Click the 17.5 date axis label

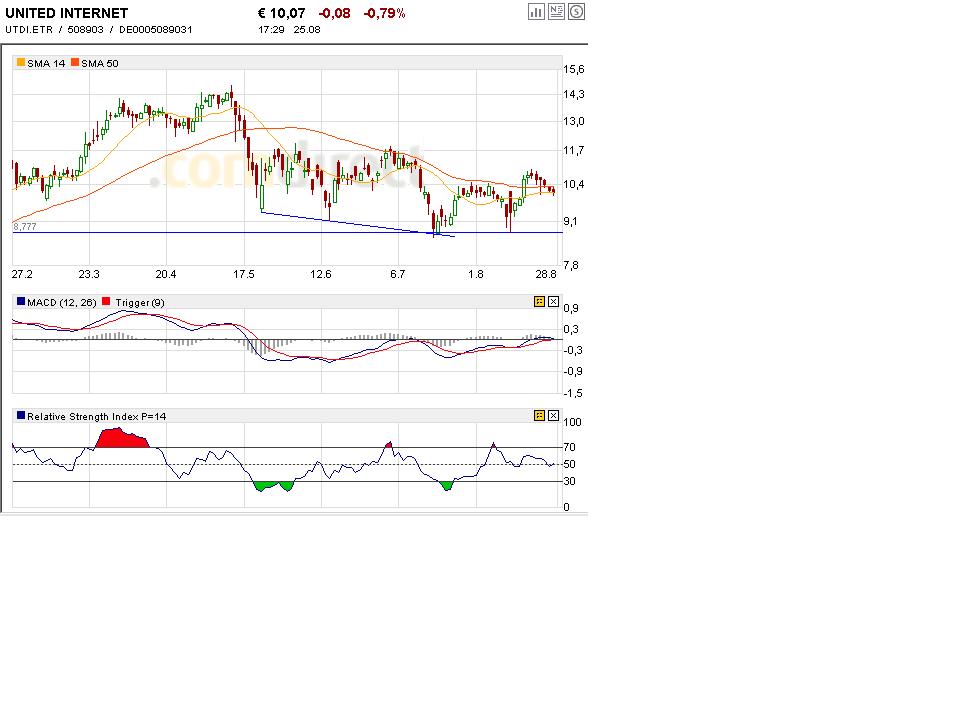coord(244,274)
